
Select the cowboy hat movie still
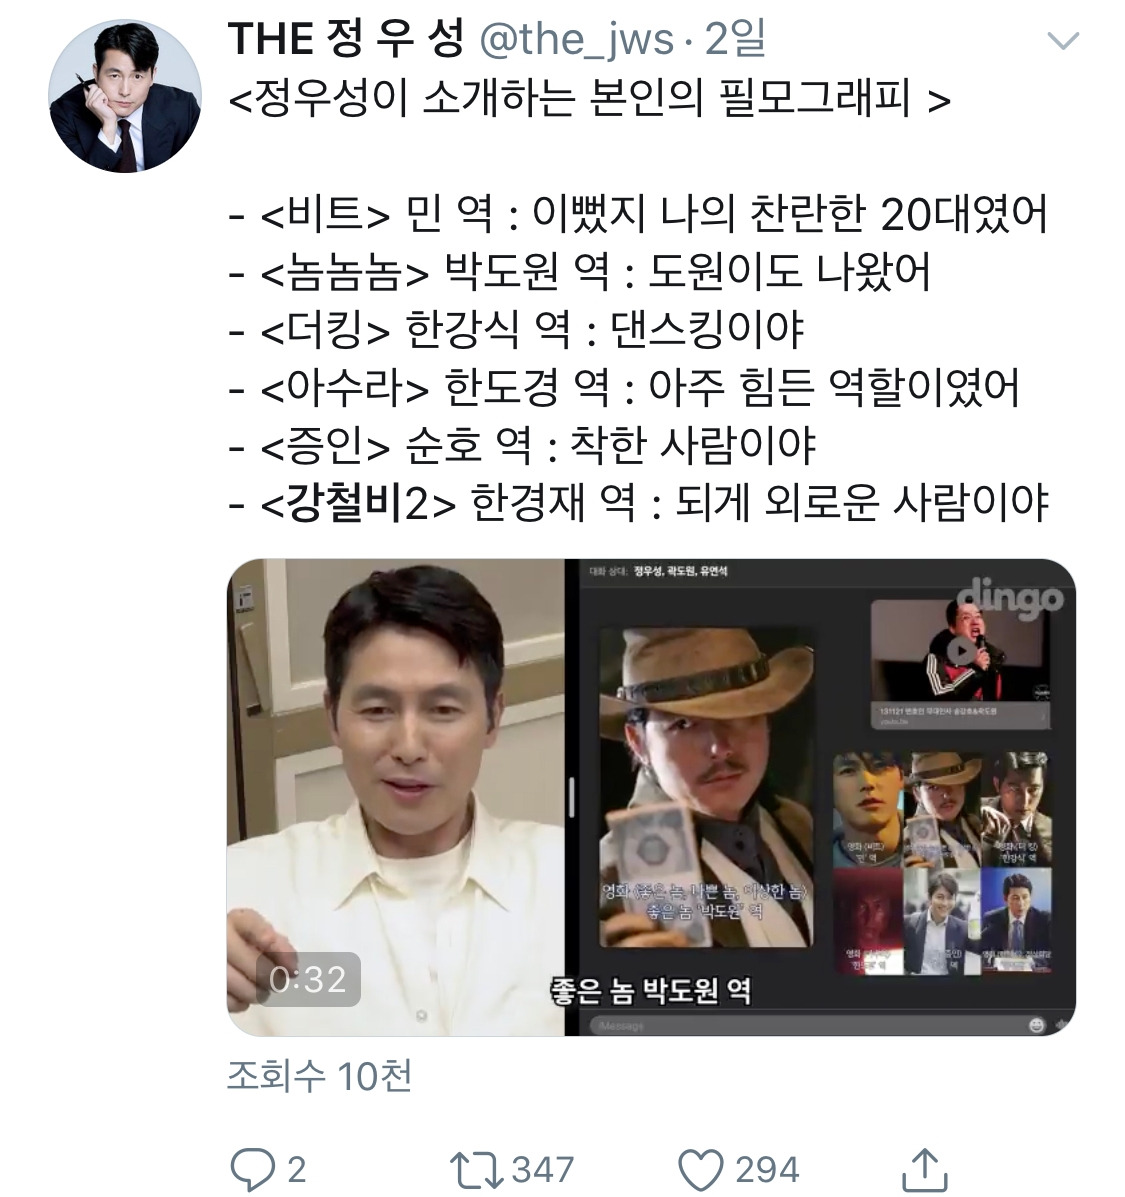(706, 786)
